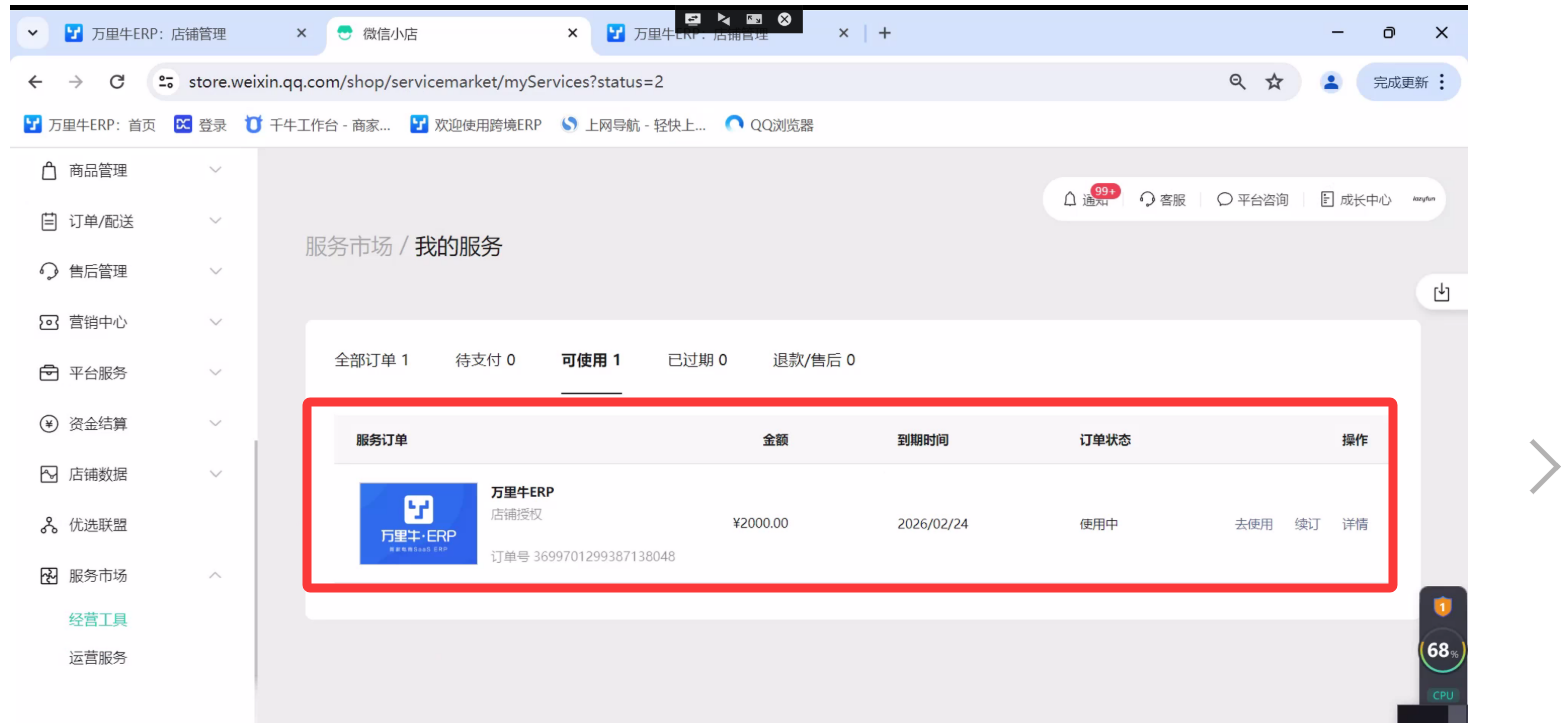
Task: Switch to the 微信小店 browser tab
Action: (457, 33)
